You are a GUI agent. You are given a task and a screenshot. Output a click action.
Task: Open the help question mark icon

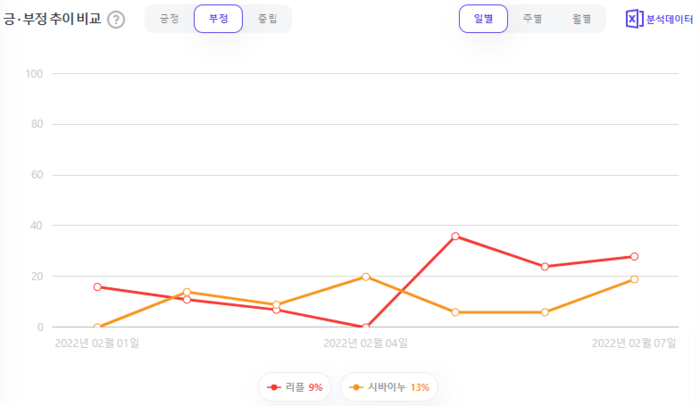coord(116,20)
